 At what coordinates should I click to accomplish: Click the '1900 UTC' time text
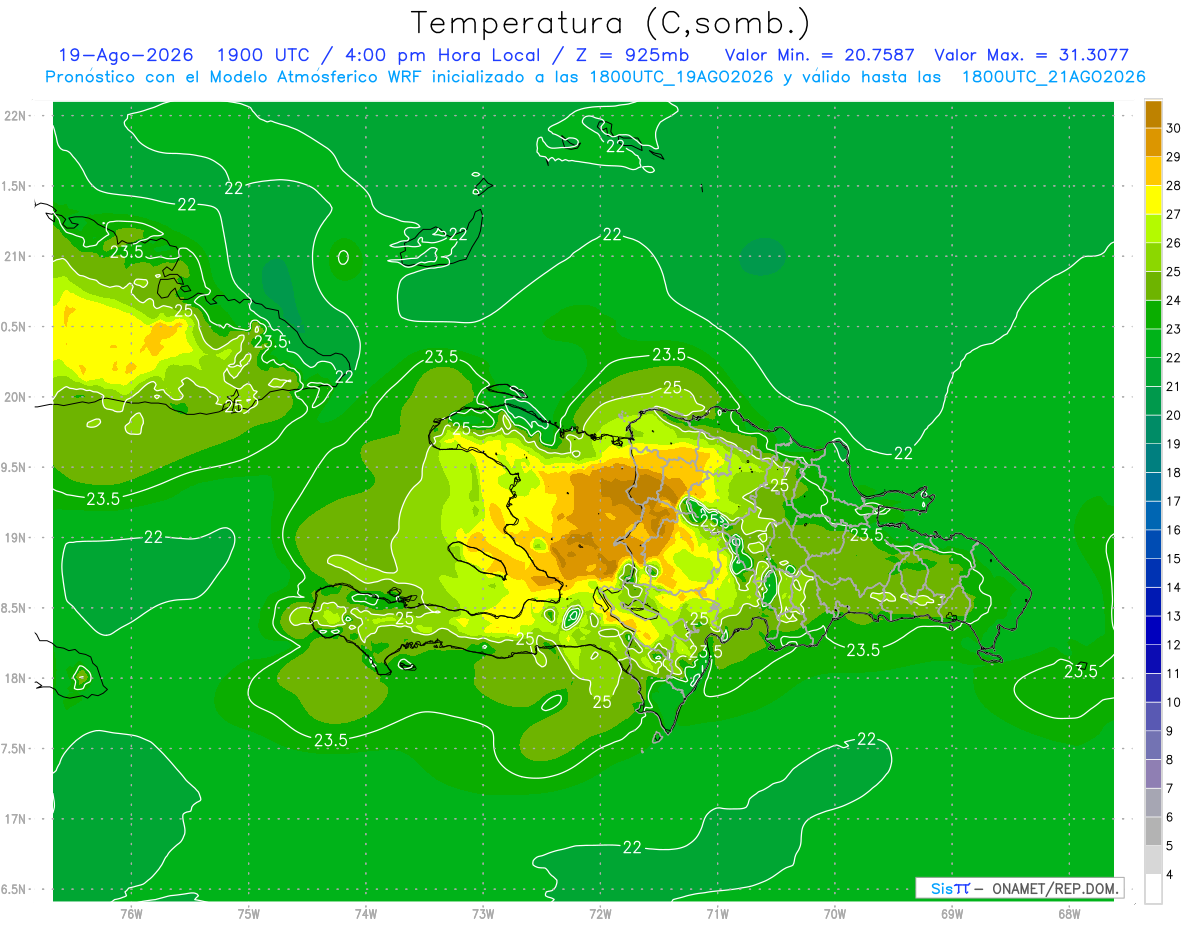tap(264, 55)
